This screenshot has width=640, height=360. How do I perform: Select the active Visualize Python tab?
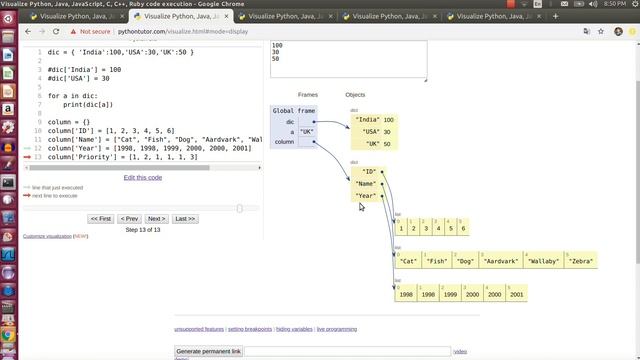click(181, 16)
